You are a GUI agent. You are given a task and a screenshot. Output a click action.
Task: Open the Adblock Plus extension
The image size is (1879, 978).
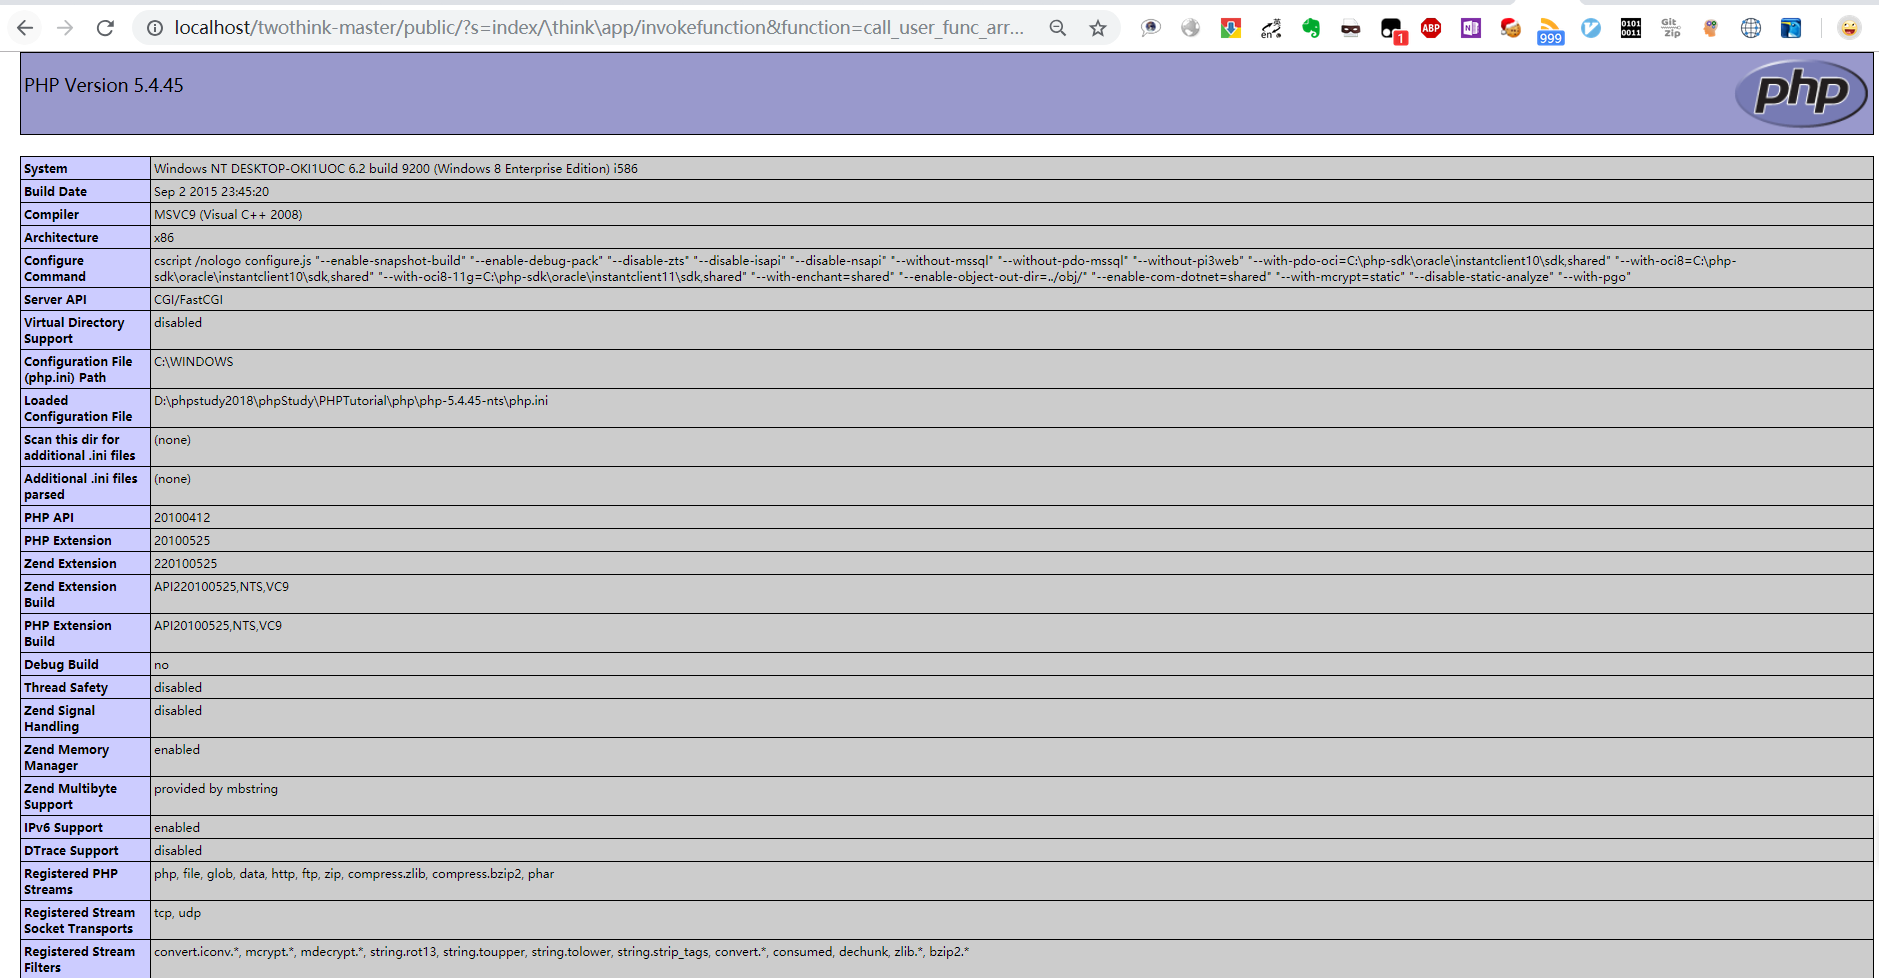coord(1430,27)
